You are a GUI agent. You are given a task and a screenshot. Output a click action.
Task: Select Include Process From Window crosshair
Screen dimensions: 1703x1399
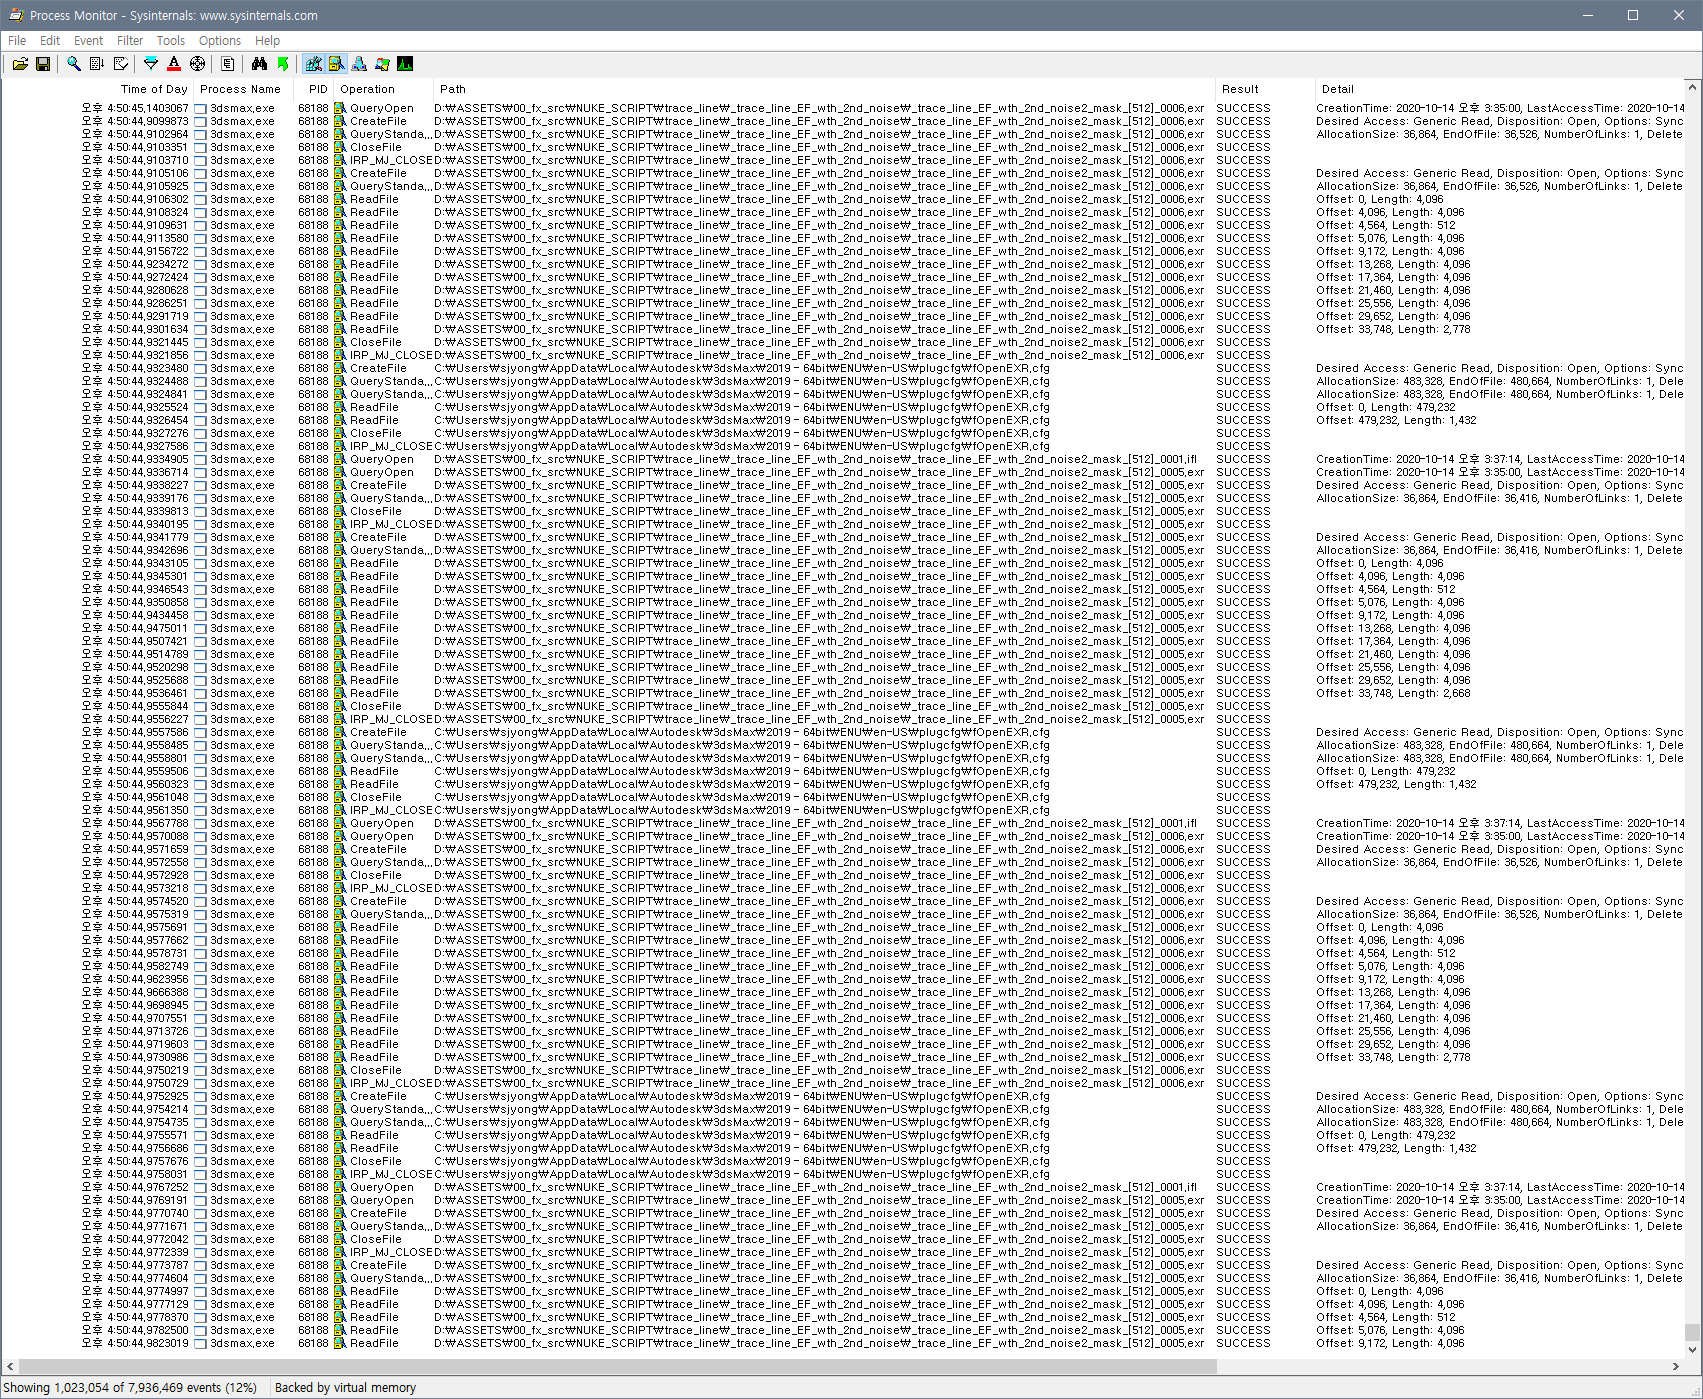click(x=198, y=64)
